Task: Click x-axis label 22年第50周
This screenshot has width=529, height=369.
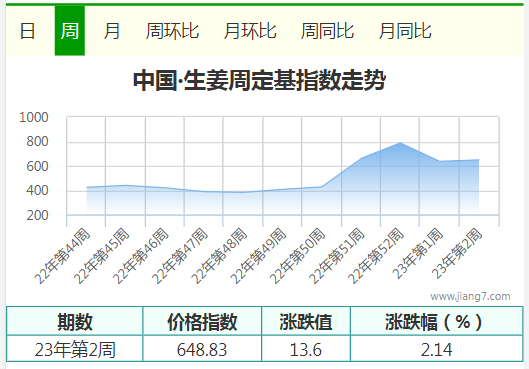Action: coord(298,256)
